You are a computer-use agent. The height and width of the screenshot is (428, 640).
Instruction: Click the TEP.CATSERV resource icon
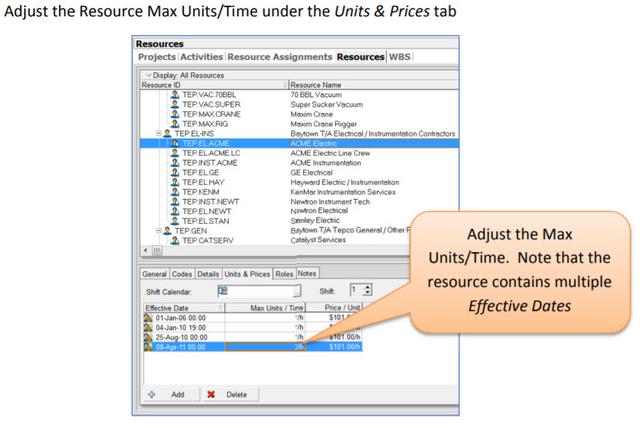[175, 240]
